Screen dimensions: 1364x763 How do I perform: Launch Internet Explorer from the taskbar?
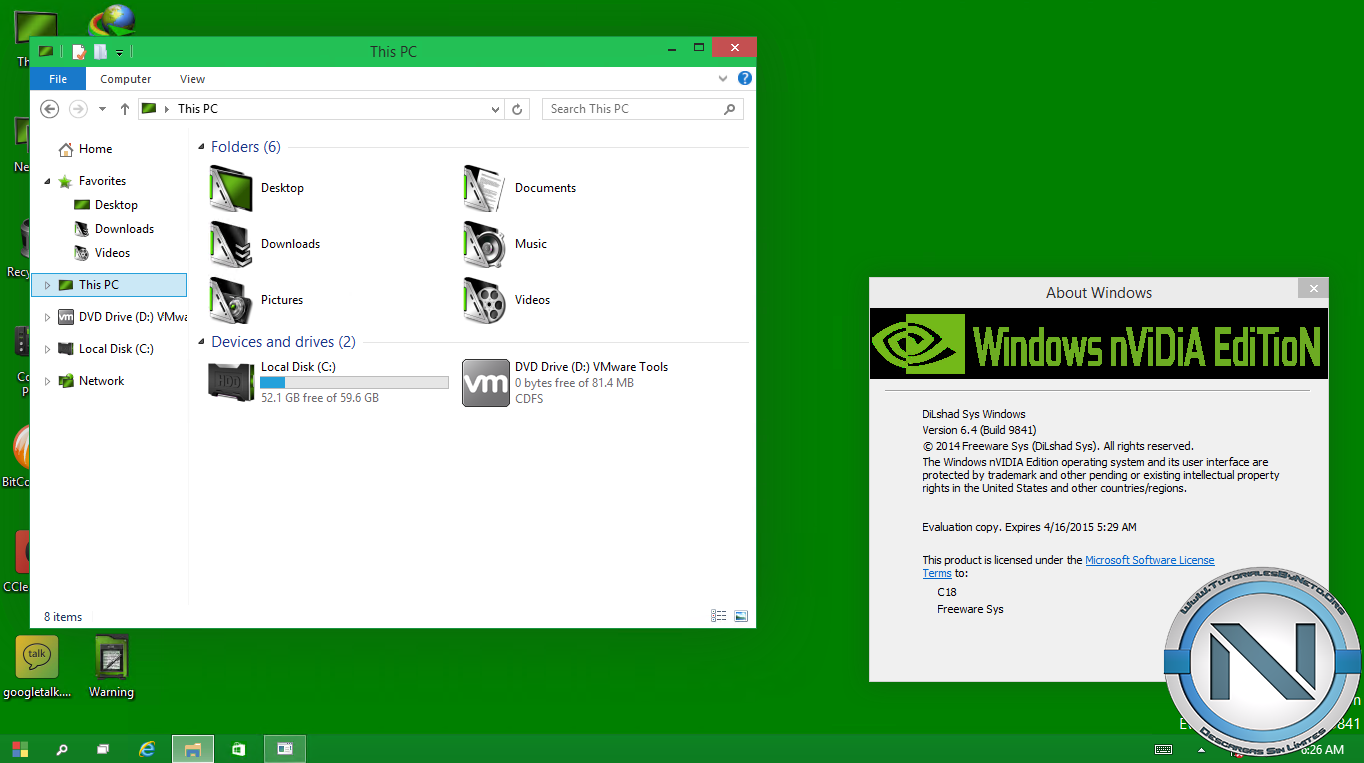pos(147,748)
